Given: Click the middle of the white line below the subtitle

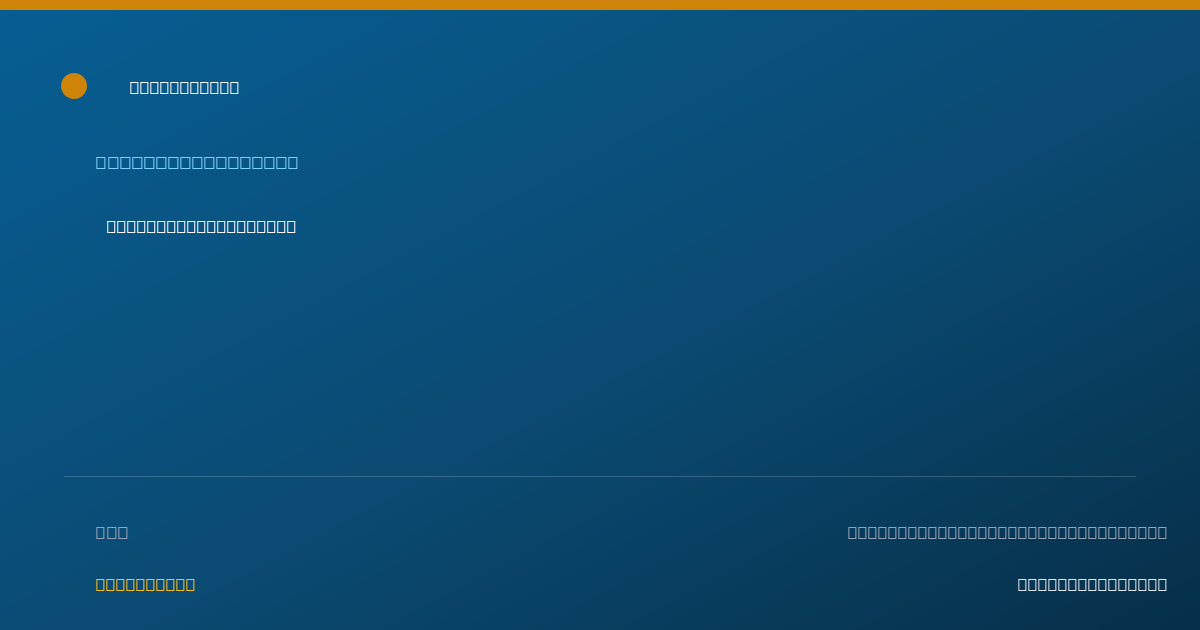Looking at the screenshot, I should (x=201, y=226).
